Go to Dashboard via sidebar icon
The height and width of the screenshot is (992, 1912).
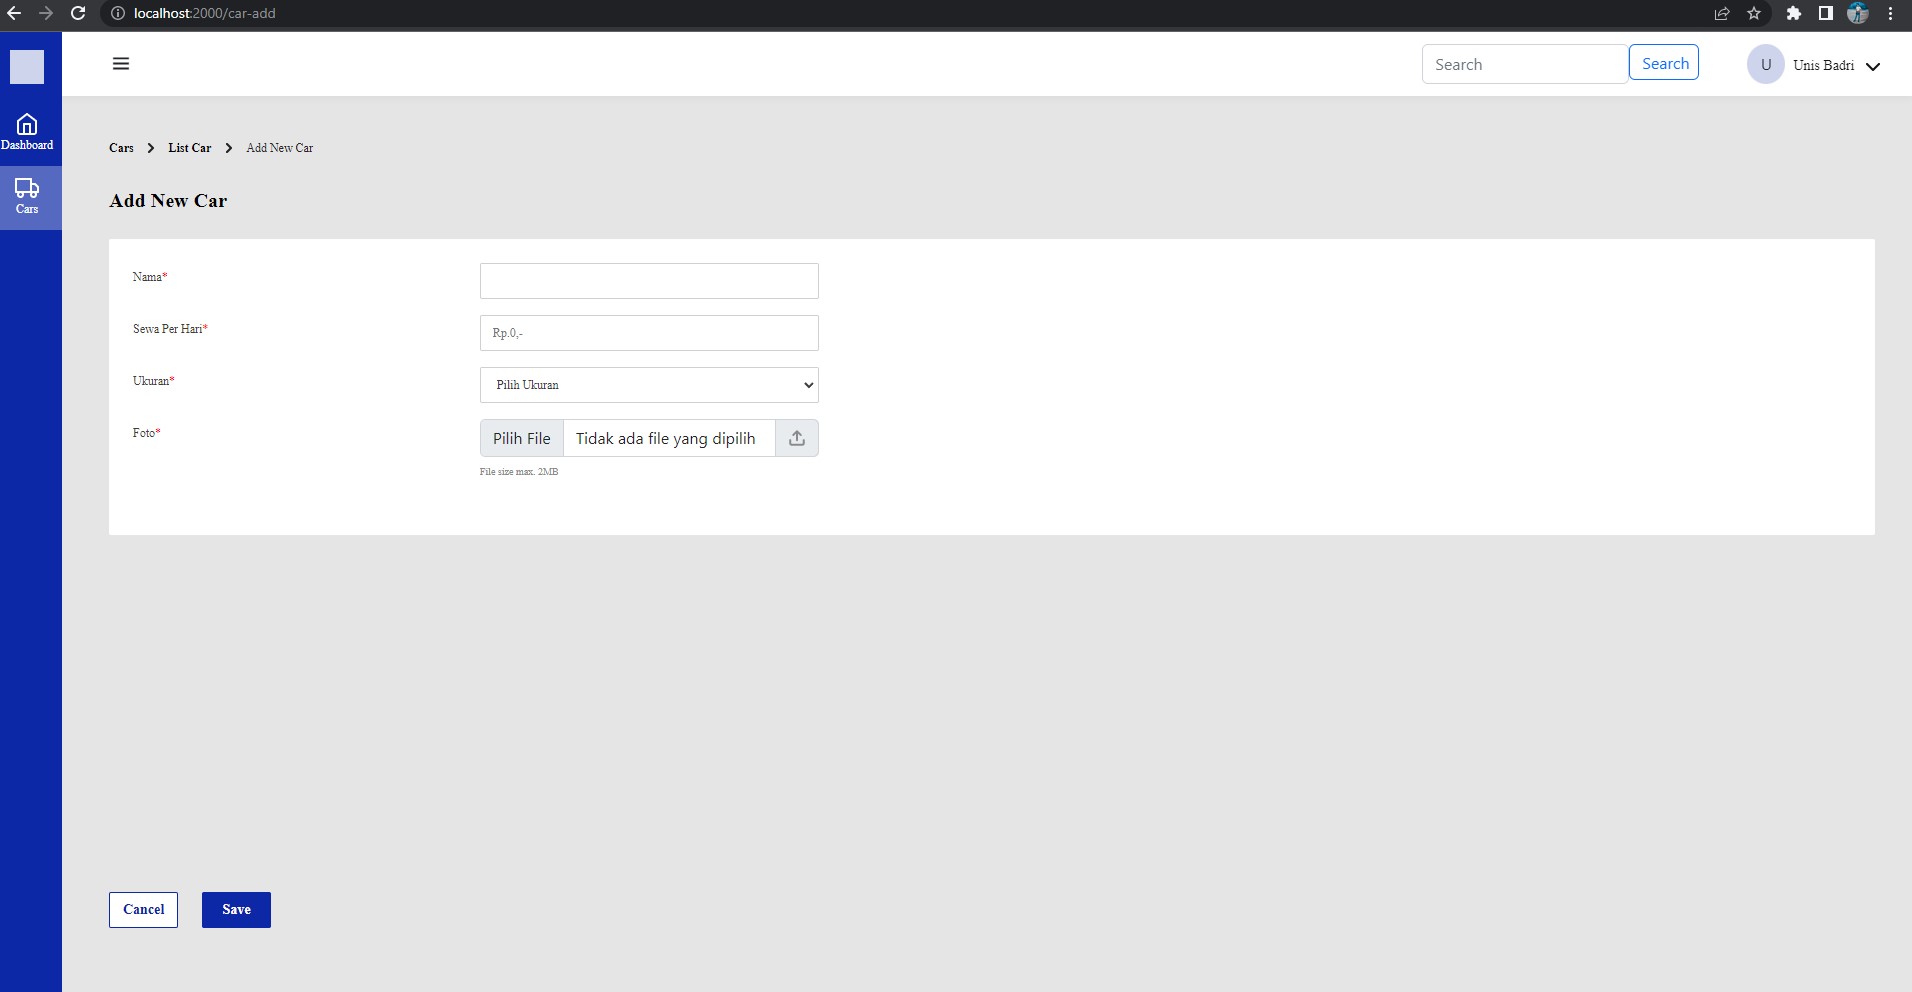point(27,130)
